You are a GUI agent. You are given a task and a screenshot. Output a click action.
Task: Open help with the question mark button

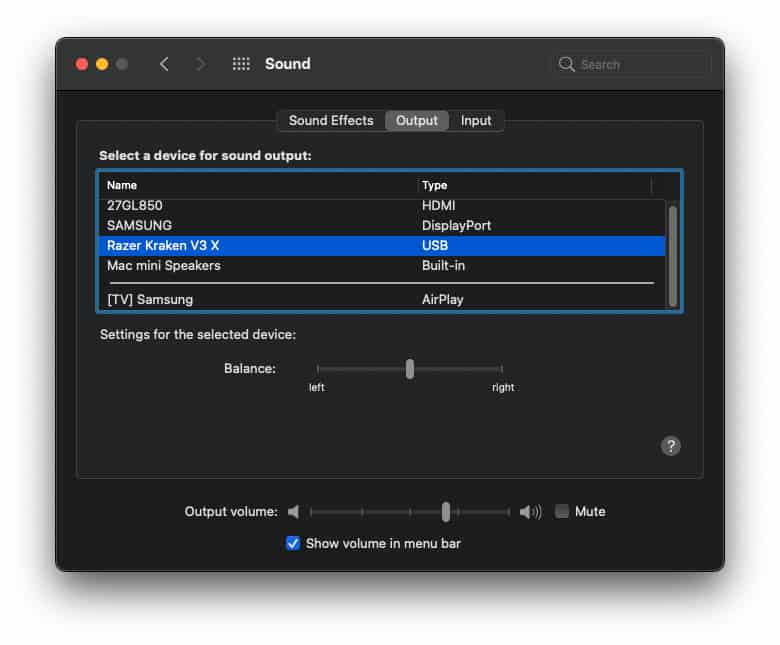pyautogui.click(x=671, y=446)
